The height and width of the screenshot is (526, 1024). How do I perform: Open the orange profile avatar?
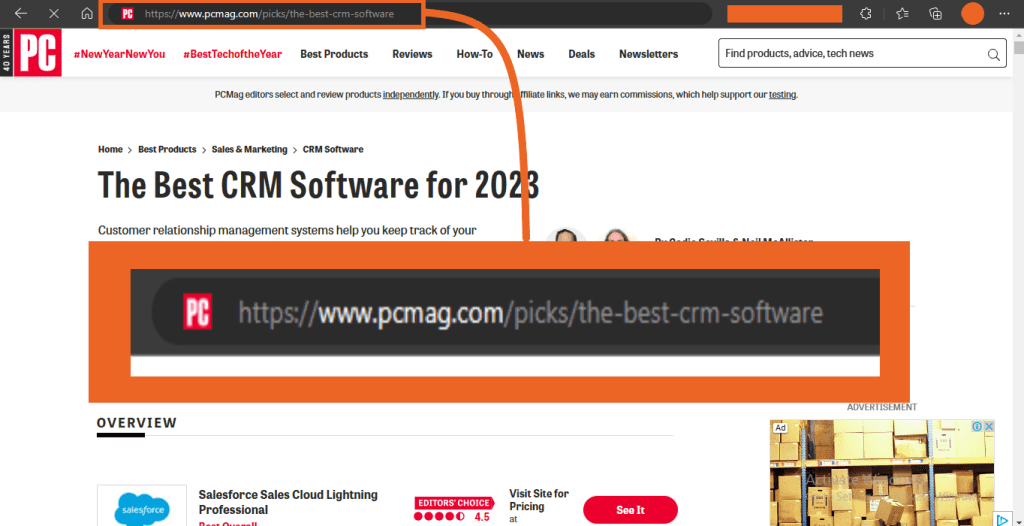tap(972, 14)
